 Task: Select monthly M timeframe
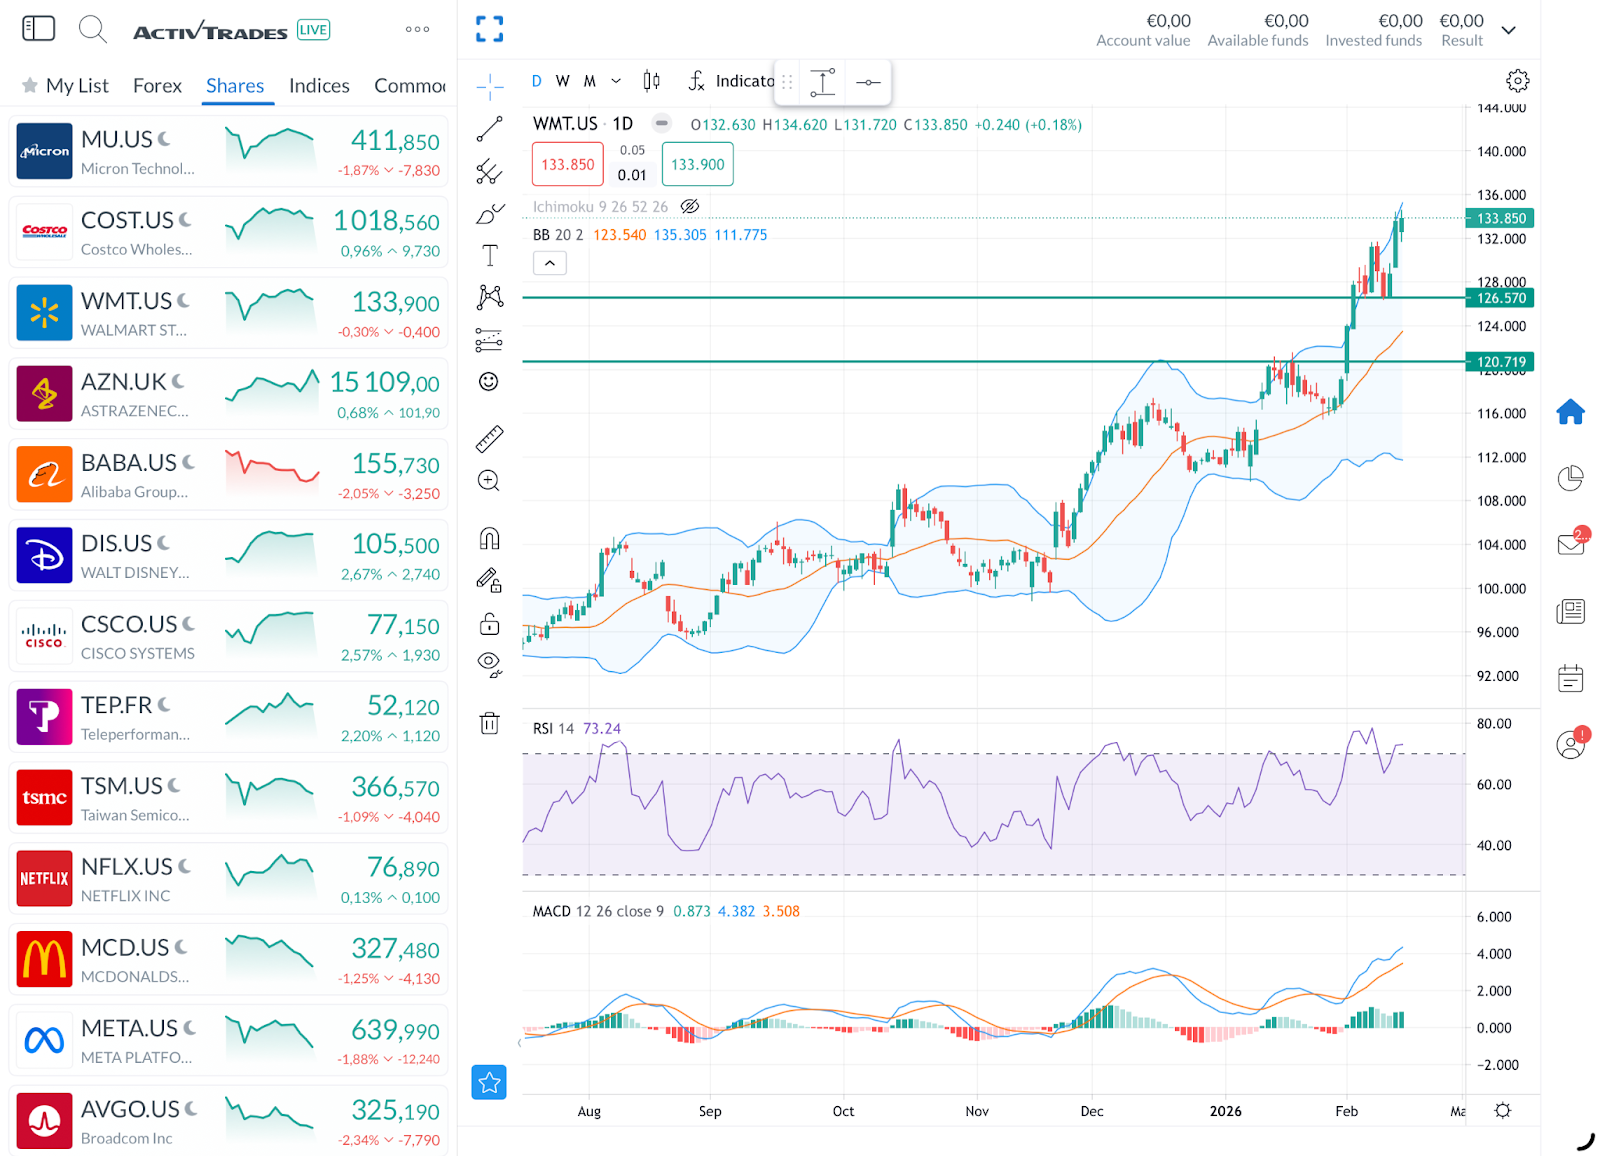point(590,81)
